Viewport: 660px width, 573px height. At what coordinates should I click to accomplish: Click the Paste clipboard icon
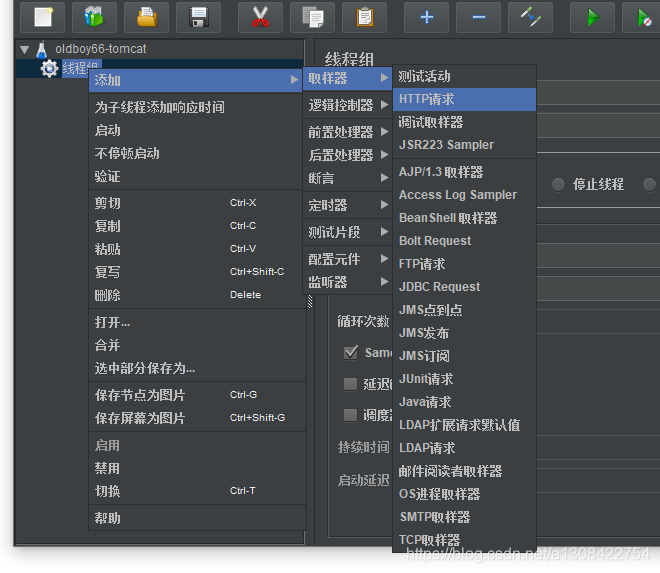(365, 17)
